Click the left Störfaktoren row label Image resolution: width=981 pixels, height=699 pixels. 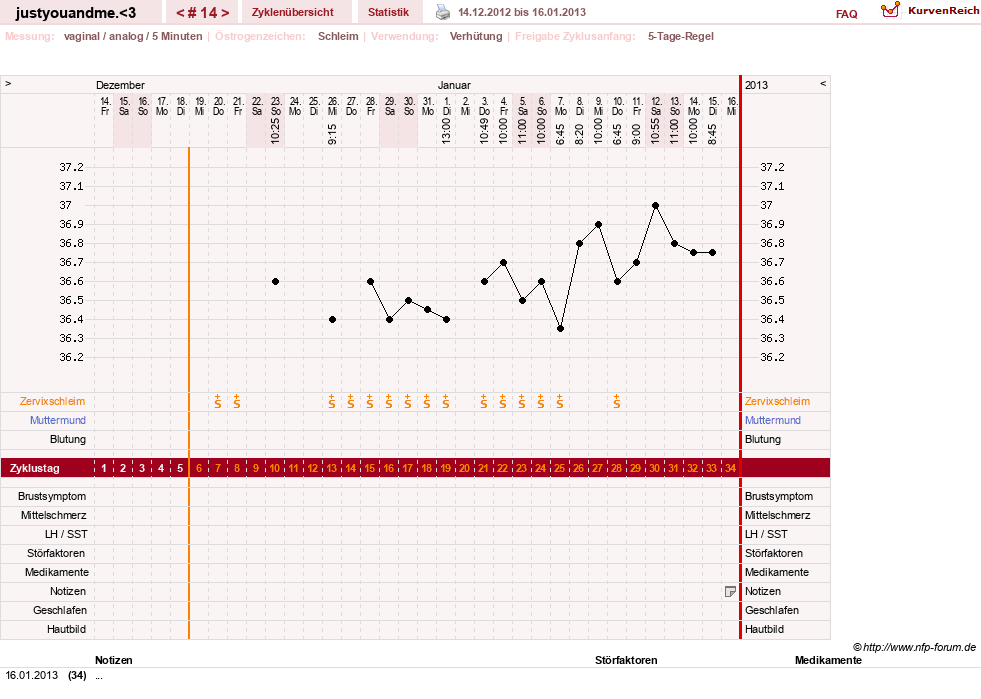(56, 553)
